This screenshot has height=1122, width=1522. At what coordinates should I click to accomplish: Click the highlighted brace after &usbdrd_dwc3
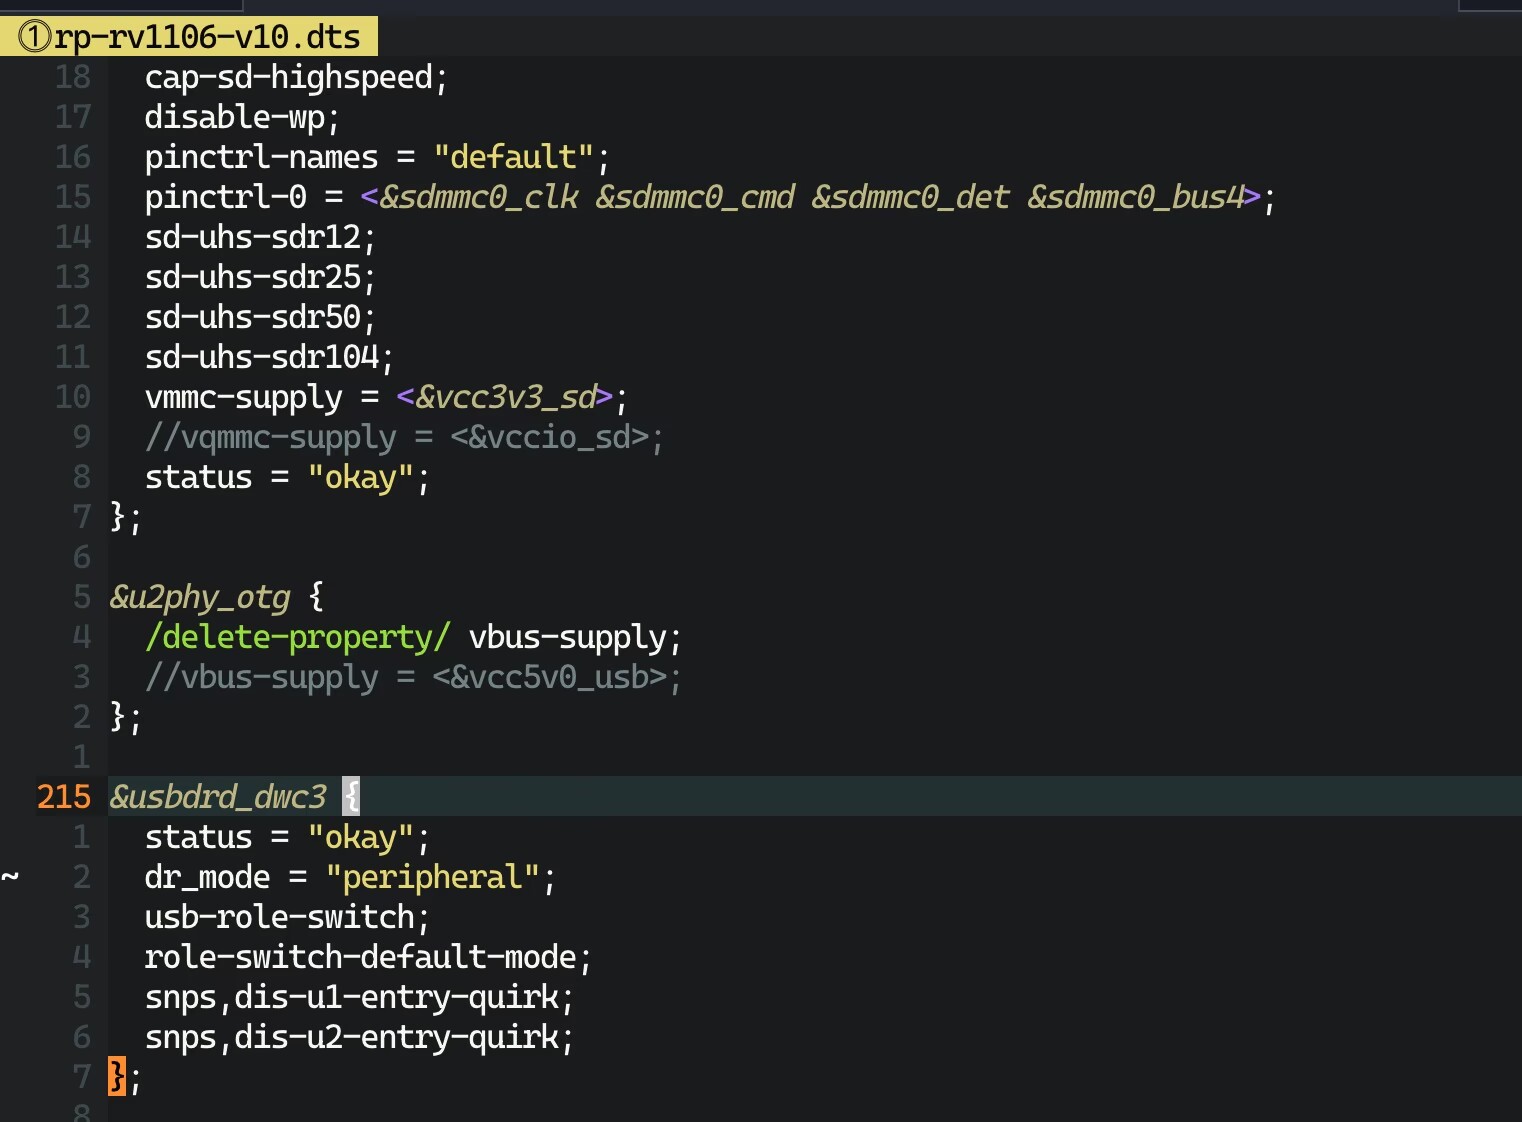click(x=351, y=796)
